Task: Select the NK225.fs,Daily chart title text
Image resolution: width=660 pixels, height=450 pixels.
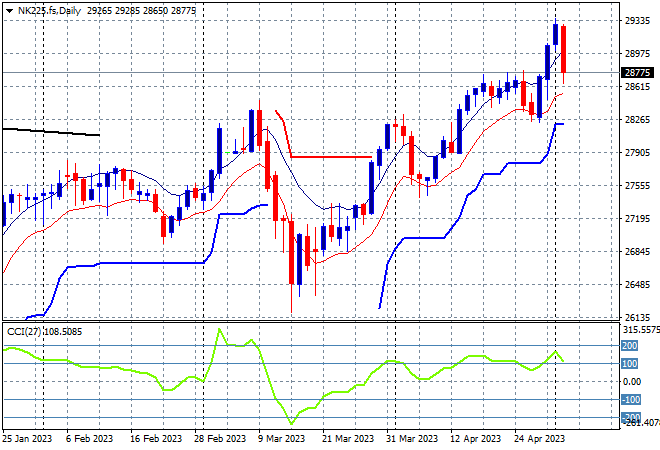Action: 49,11
